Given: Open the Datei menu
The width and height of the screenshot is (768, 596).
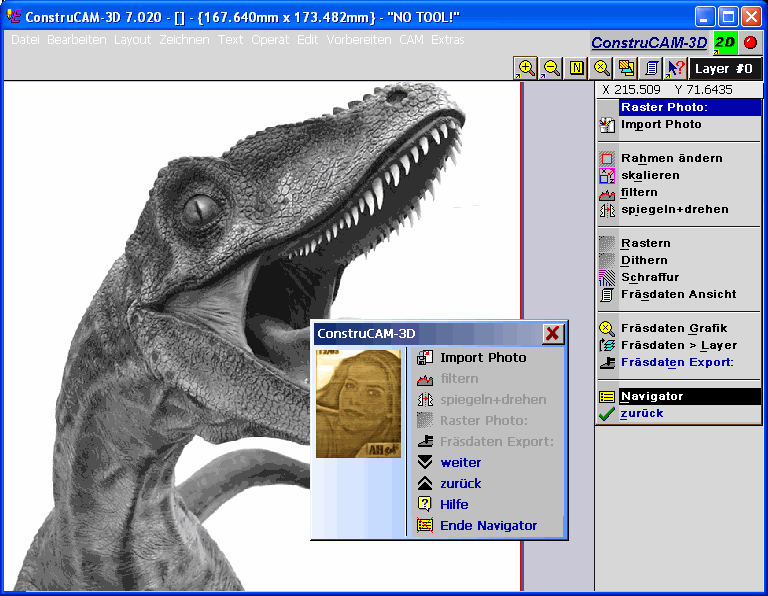Looking at the screenshot, I should click(x=25, y=40).
